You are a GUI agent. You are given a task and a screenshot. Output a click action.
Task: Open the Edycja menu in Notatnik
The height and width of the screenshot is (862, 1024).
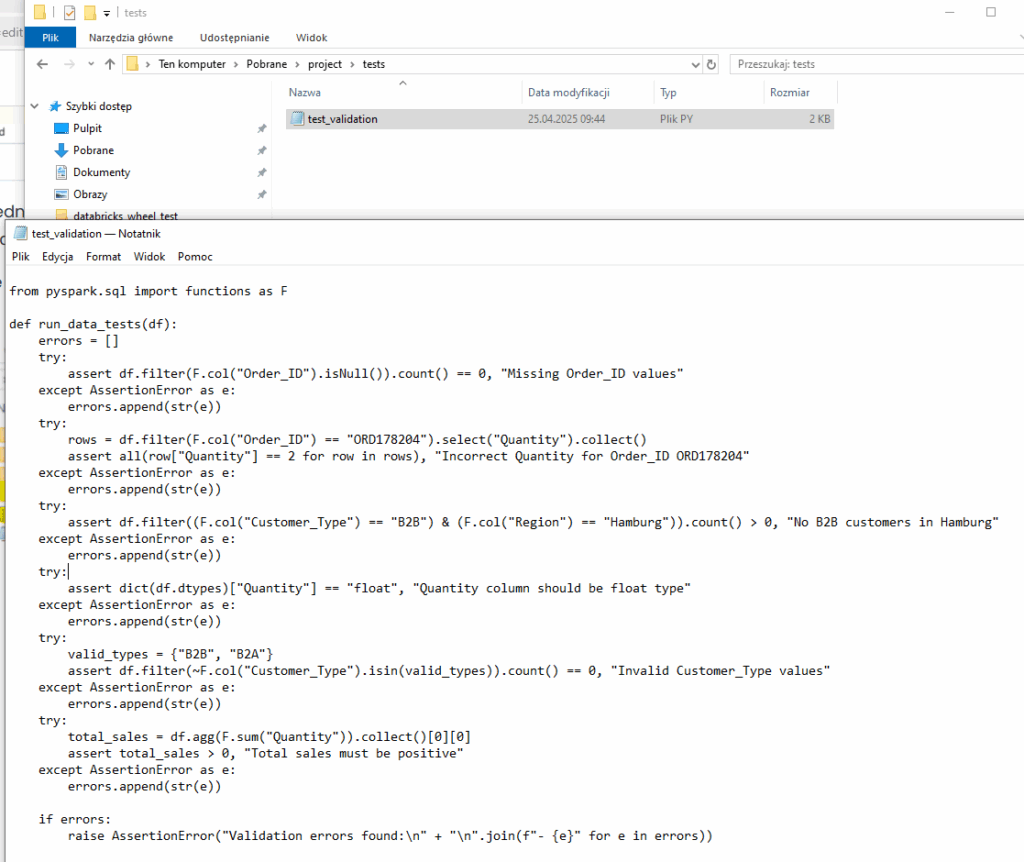57,257
